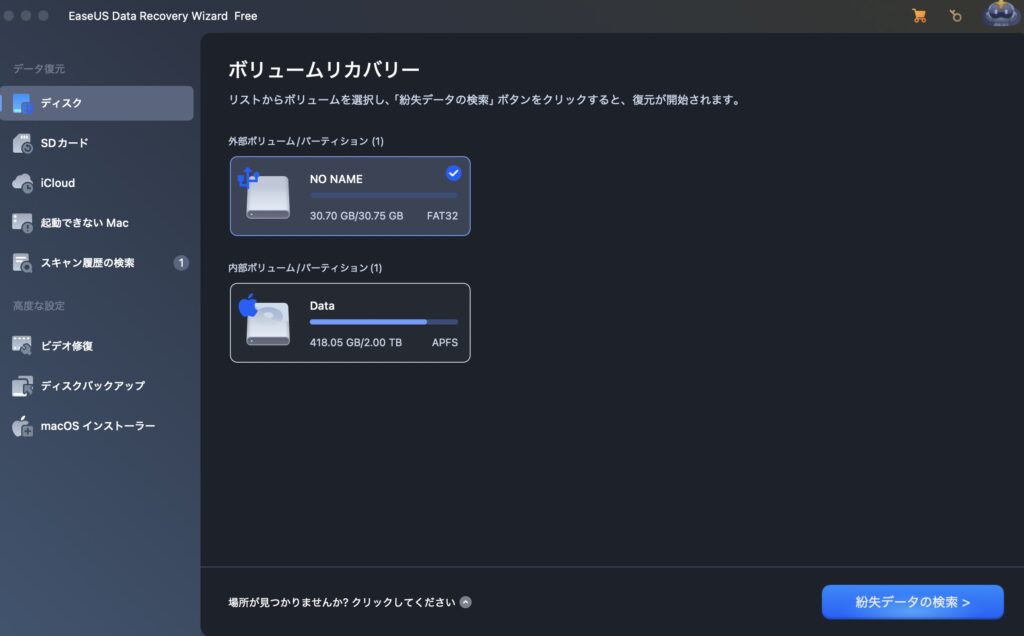The height and width of the screenshot is (636, 1024).
Task: Click the license key activation icon
Action: pos(956,16)
